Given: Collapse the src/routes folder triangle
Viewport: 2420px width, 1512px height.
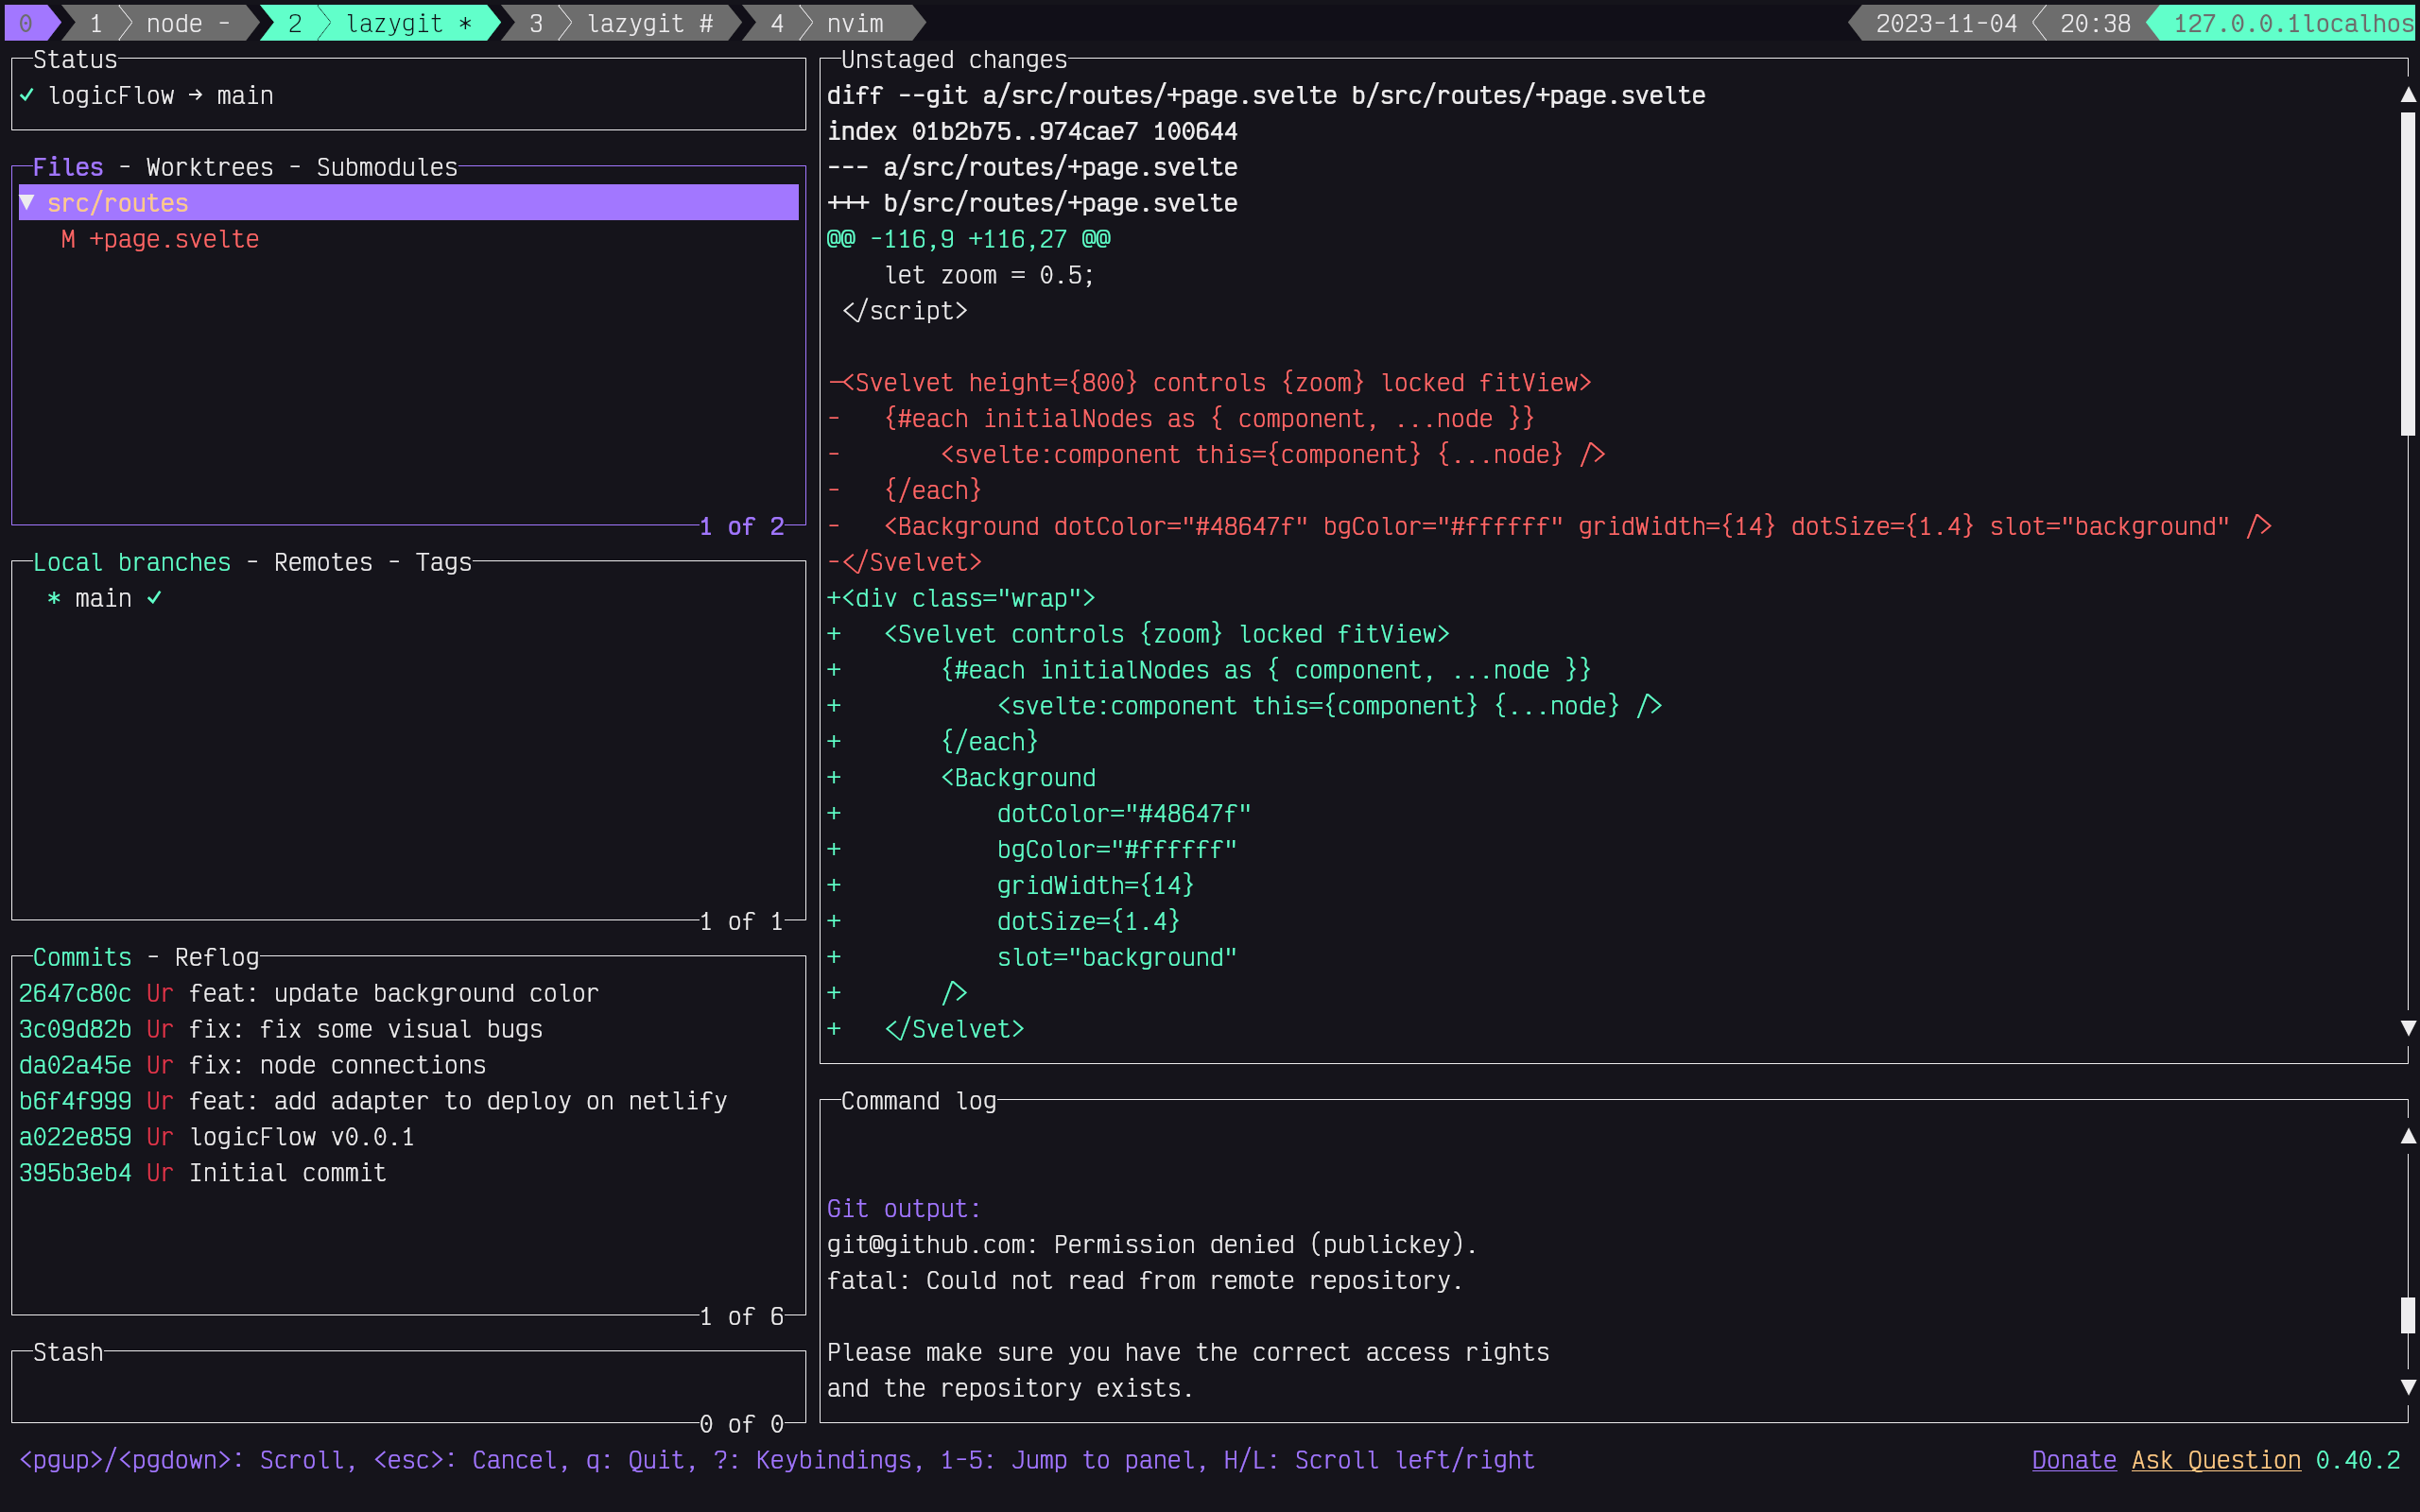Looking at the screenshot, I should [28, 203].
